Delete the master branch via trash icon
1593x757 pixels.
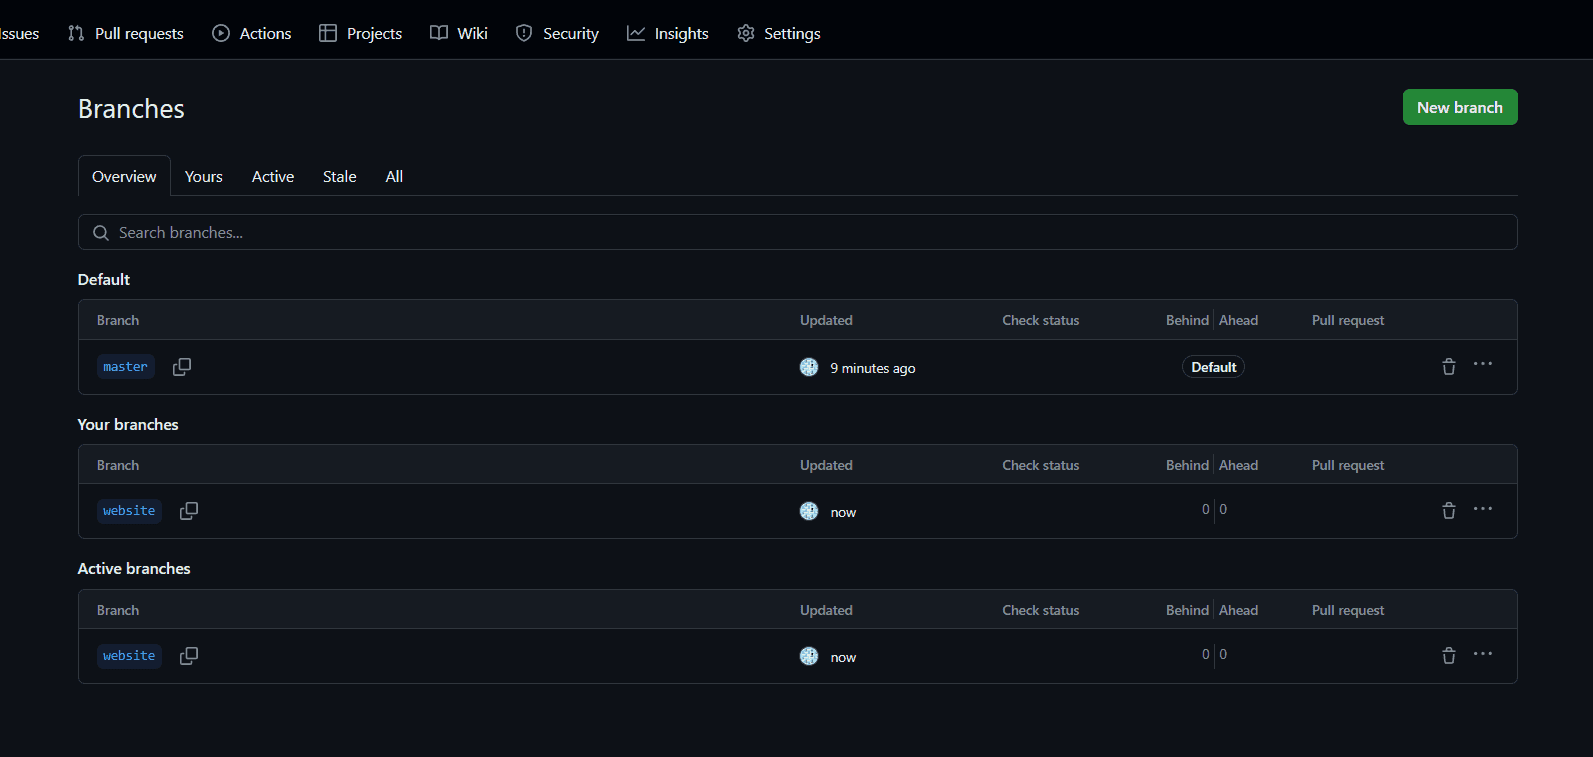pos(1448,367)
